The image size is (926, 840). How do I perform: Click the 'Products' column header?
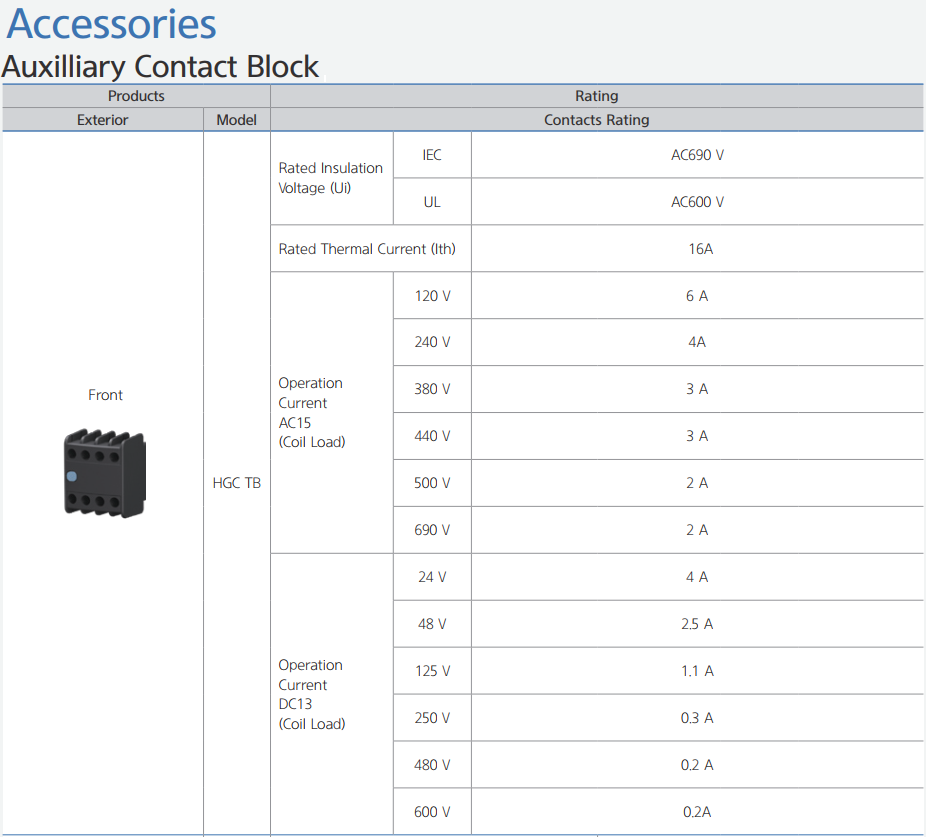tap(136, 96)
